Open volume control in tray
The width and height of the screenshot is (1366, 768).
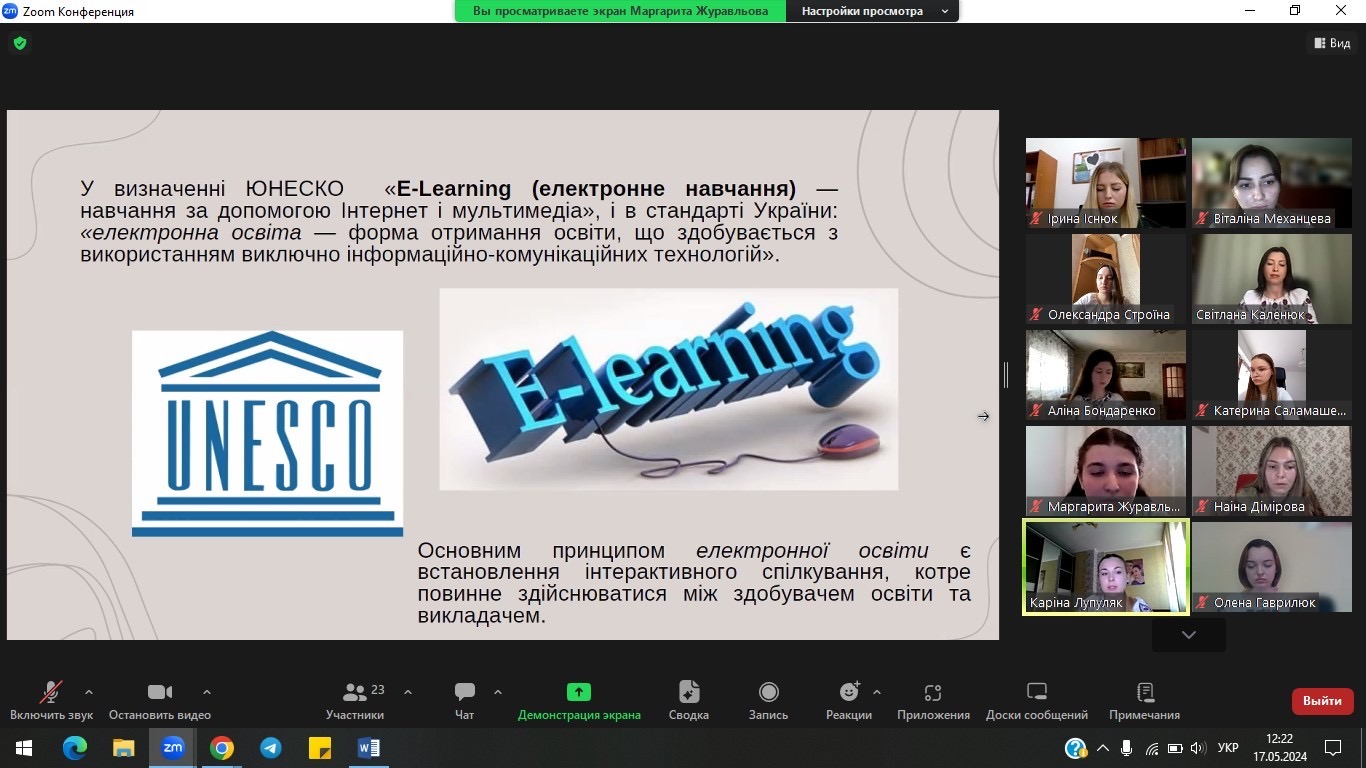click(x=1198, y=748)
